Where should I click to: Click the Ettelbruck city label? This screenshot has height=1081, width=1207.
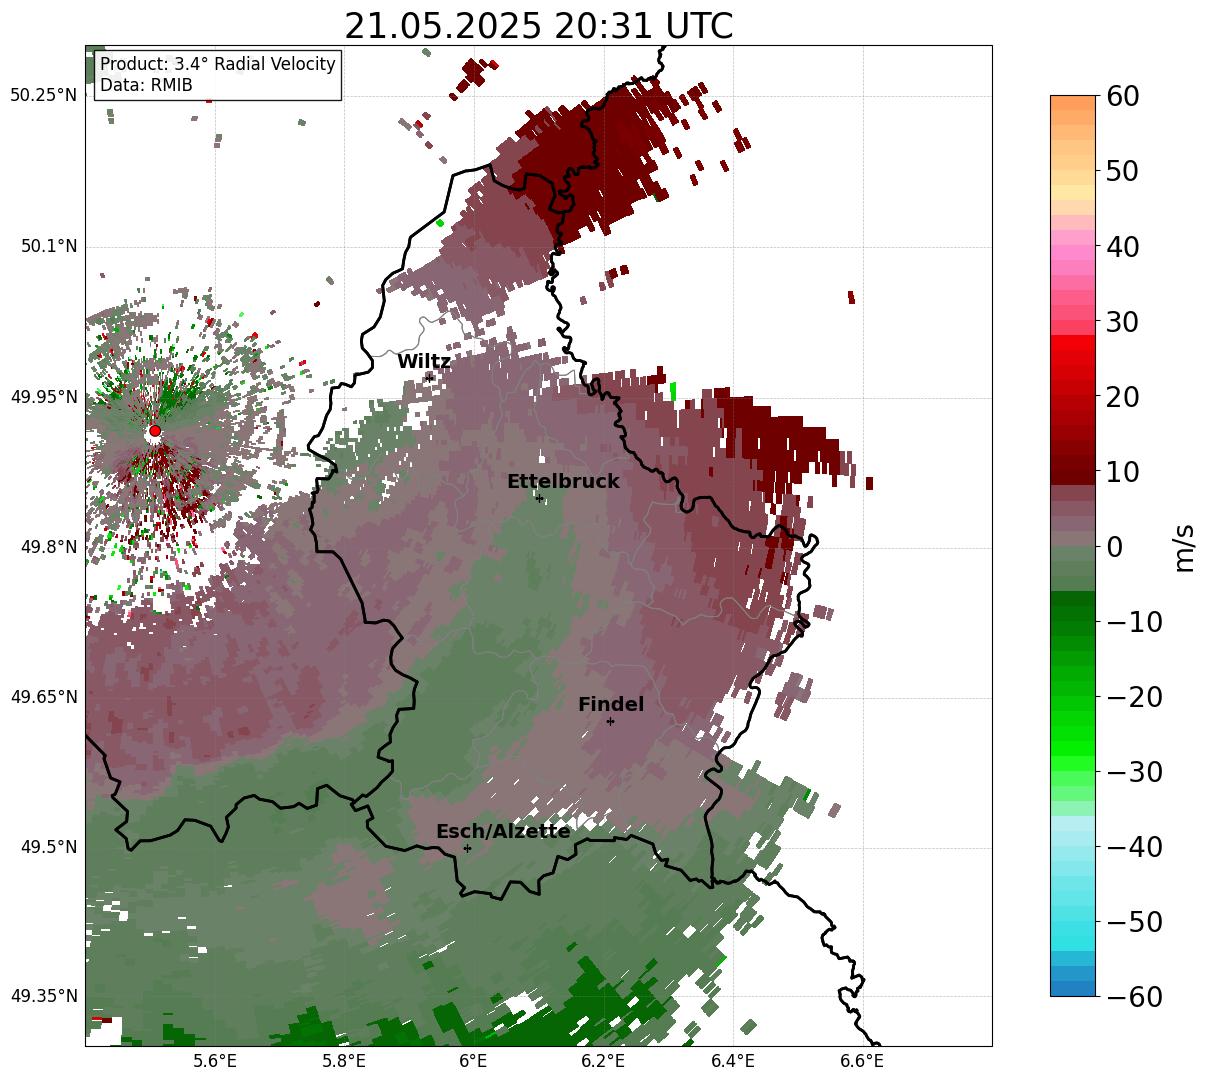563,482
